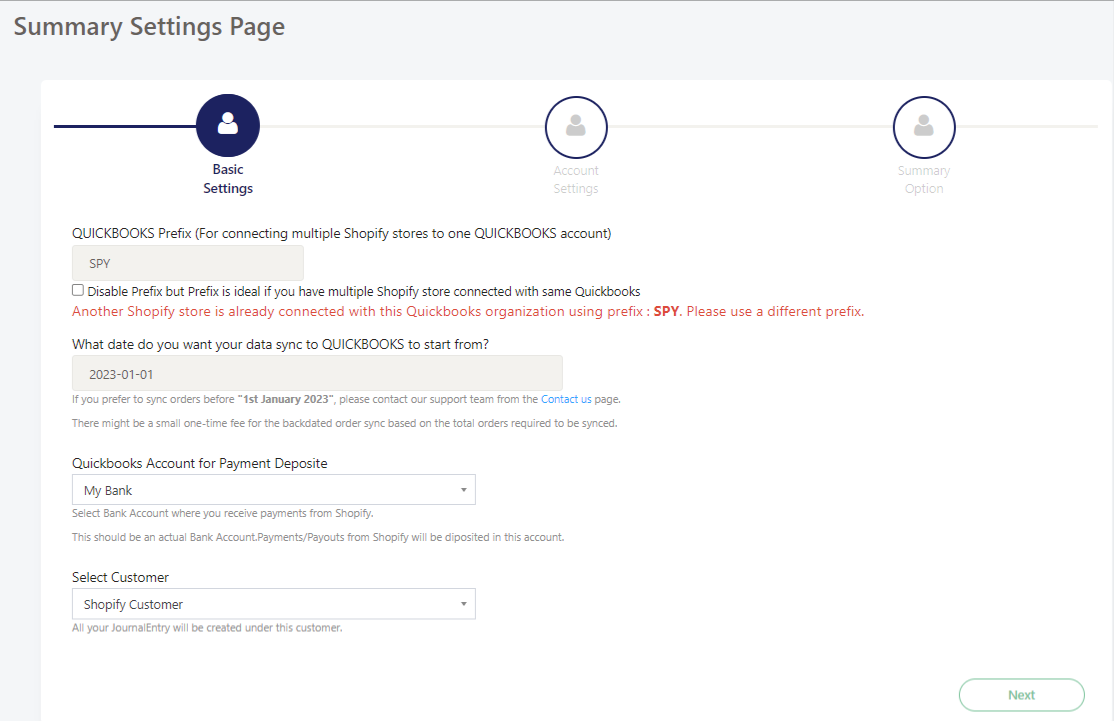Click the red prefix already connected warning
The image size is (1114, 721).
click(468, 311)
